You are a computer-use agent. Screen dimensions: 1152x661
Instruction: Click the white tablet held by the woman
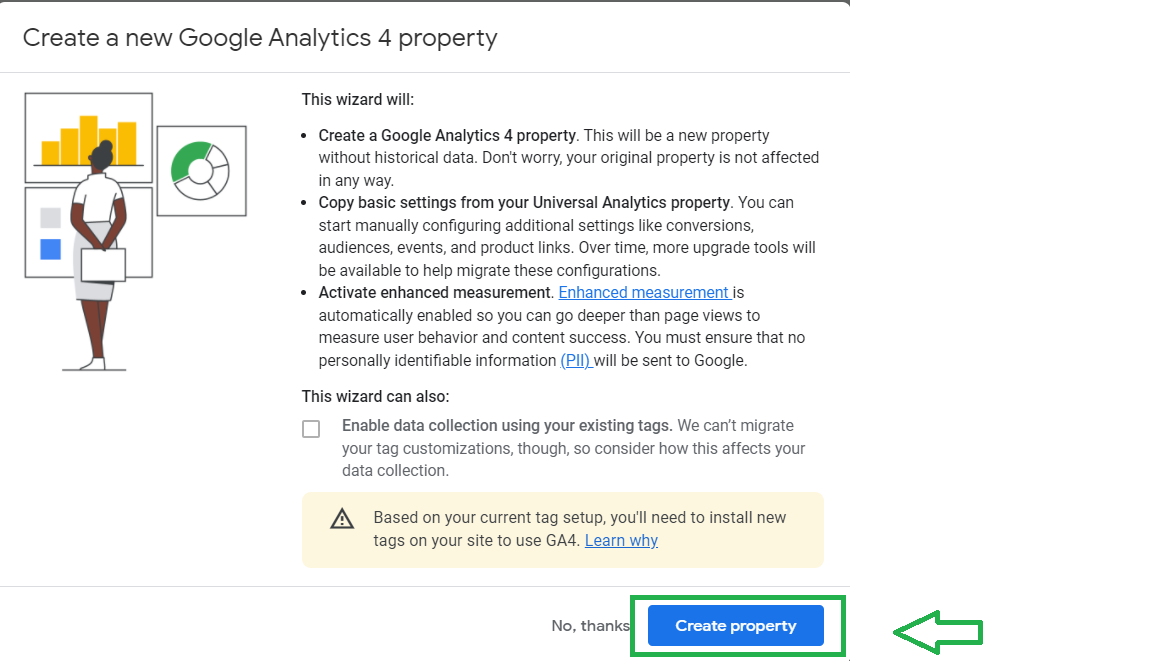pos(103,265)
